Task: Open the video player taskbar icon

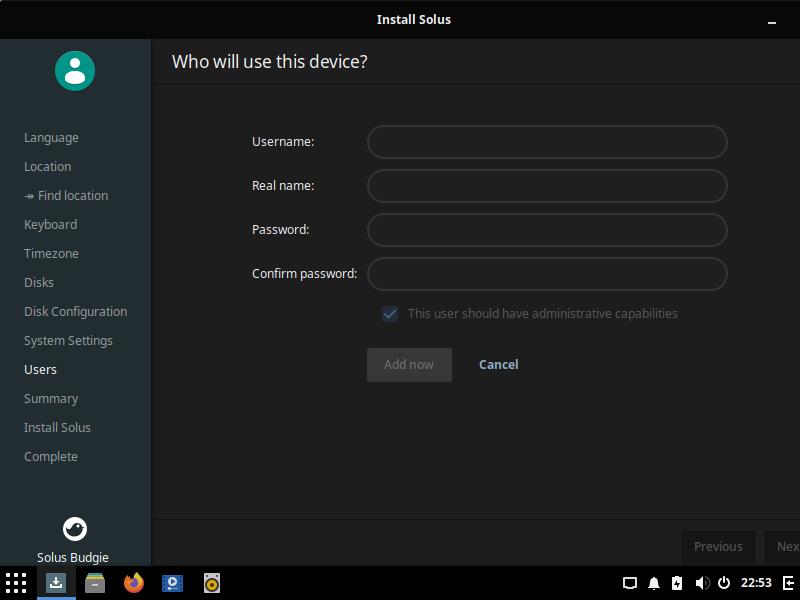Action: click(x=172, y=583)
